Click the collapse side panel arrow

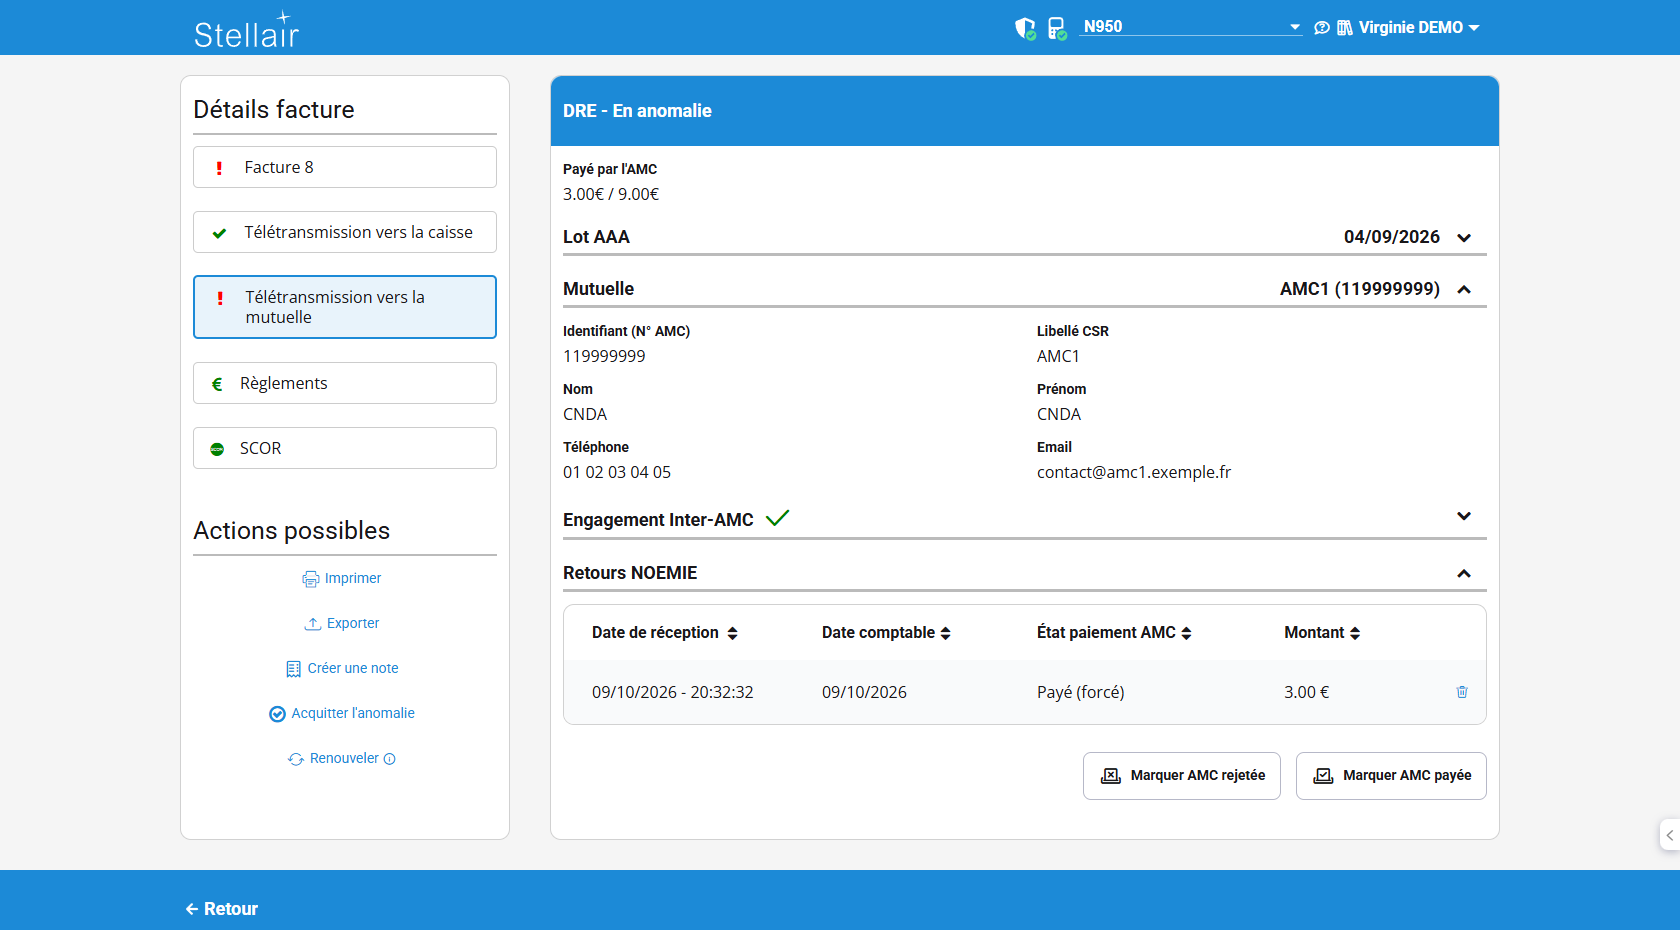(1669, 835)
